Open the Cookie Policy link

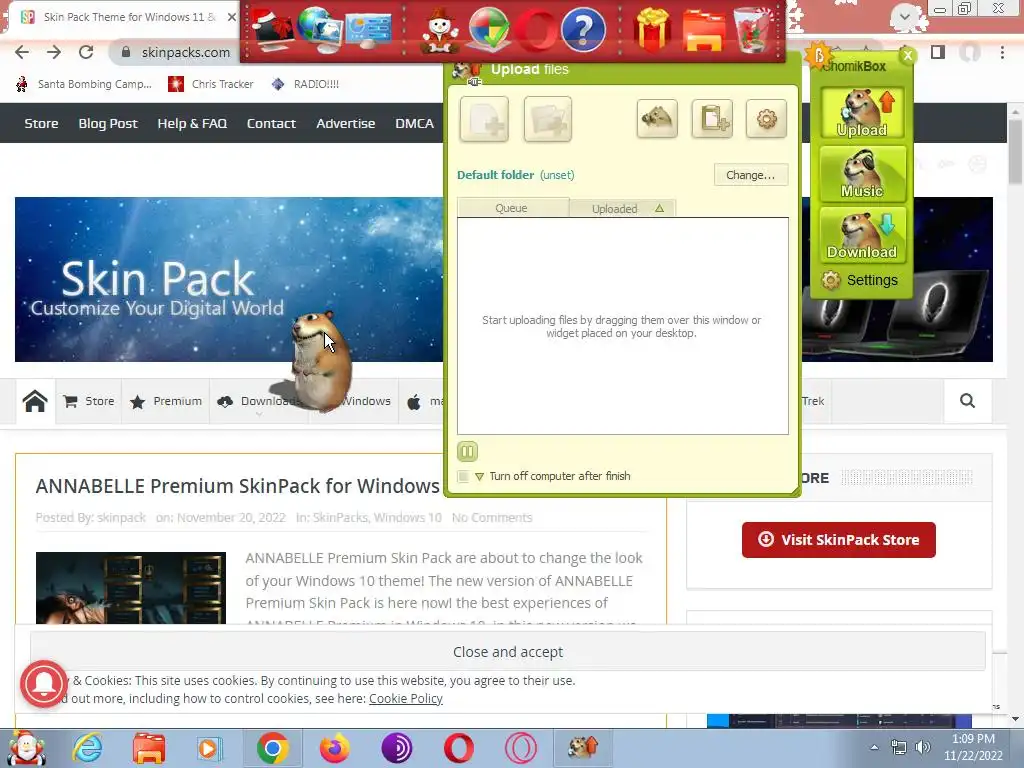tap(406, 699)
